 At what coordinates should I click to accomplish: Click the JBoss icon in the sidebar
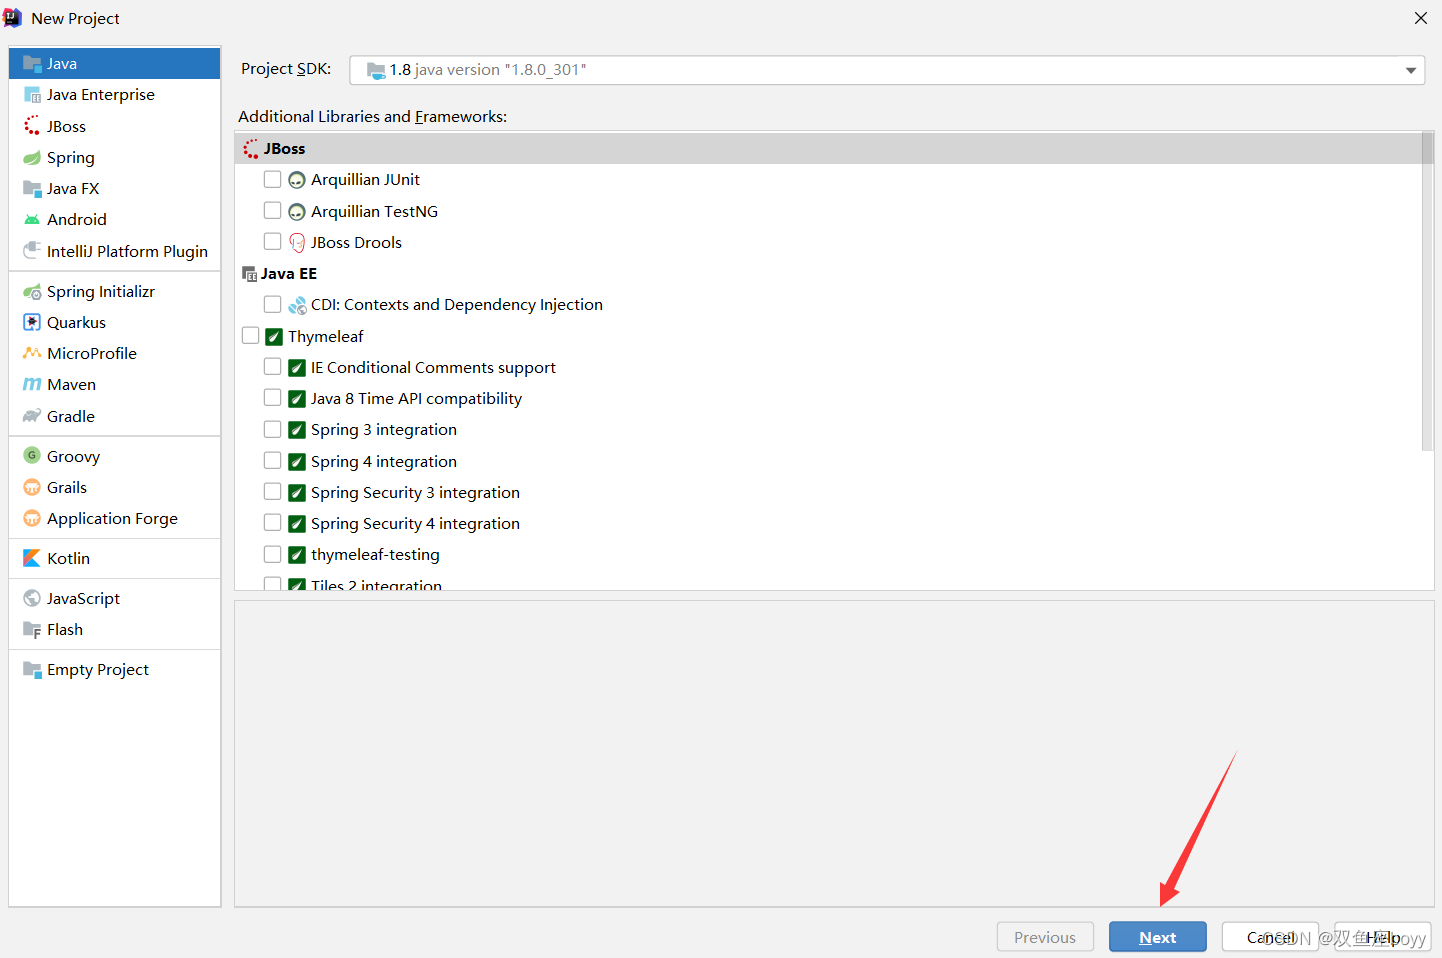pyautogui.click(x=32, y=126)
